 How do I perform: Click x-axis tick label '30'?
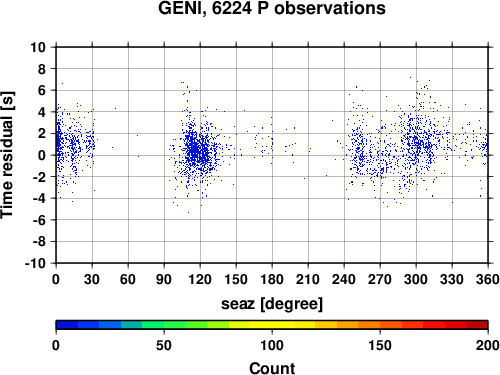tap(92, 279)
